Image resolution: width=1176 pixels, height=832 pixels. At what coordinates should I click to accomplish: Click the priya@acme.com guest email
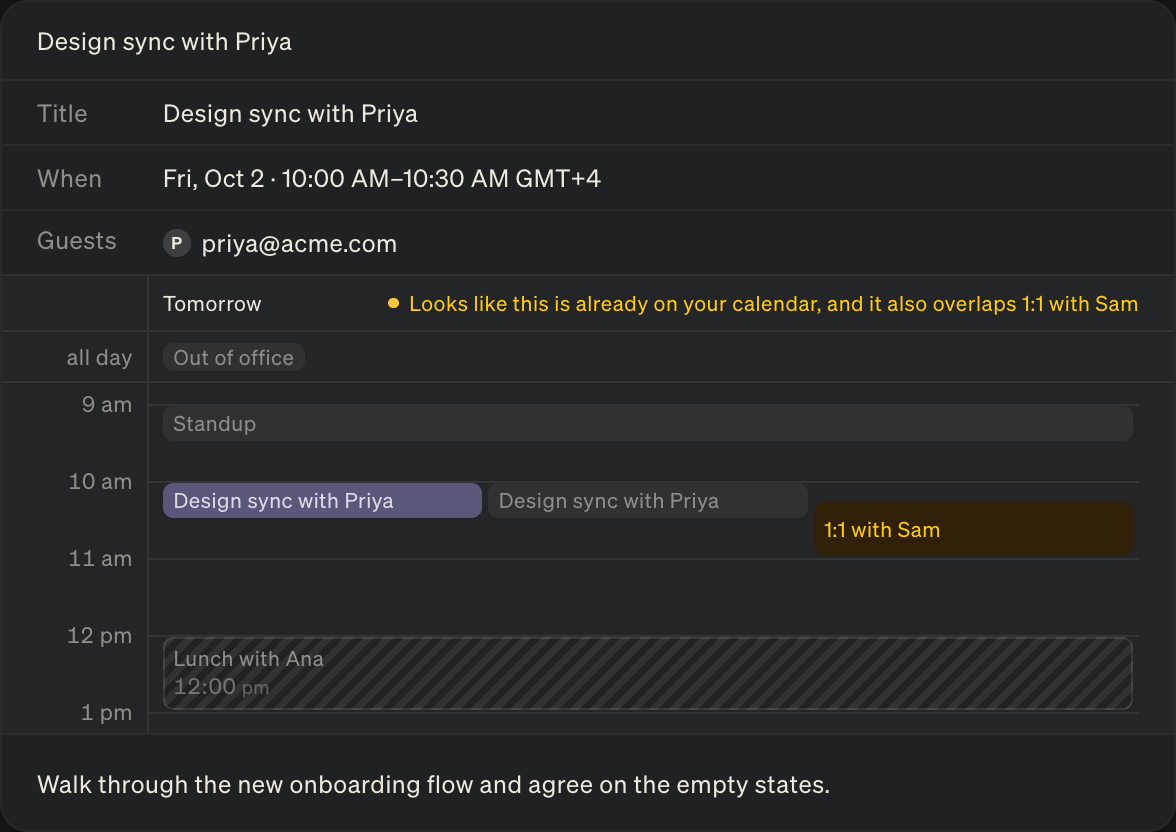tap(299, 244)
